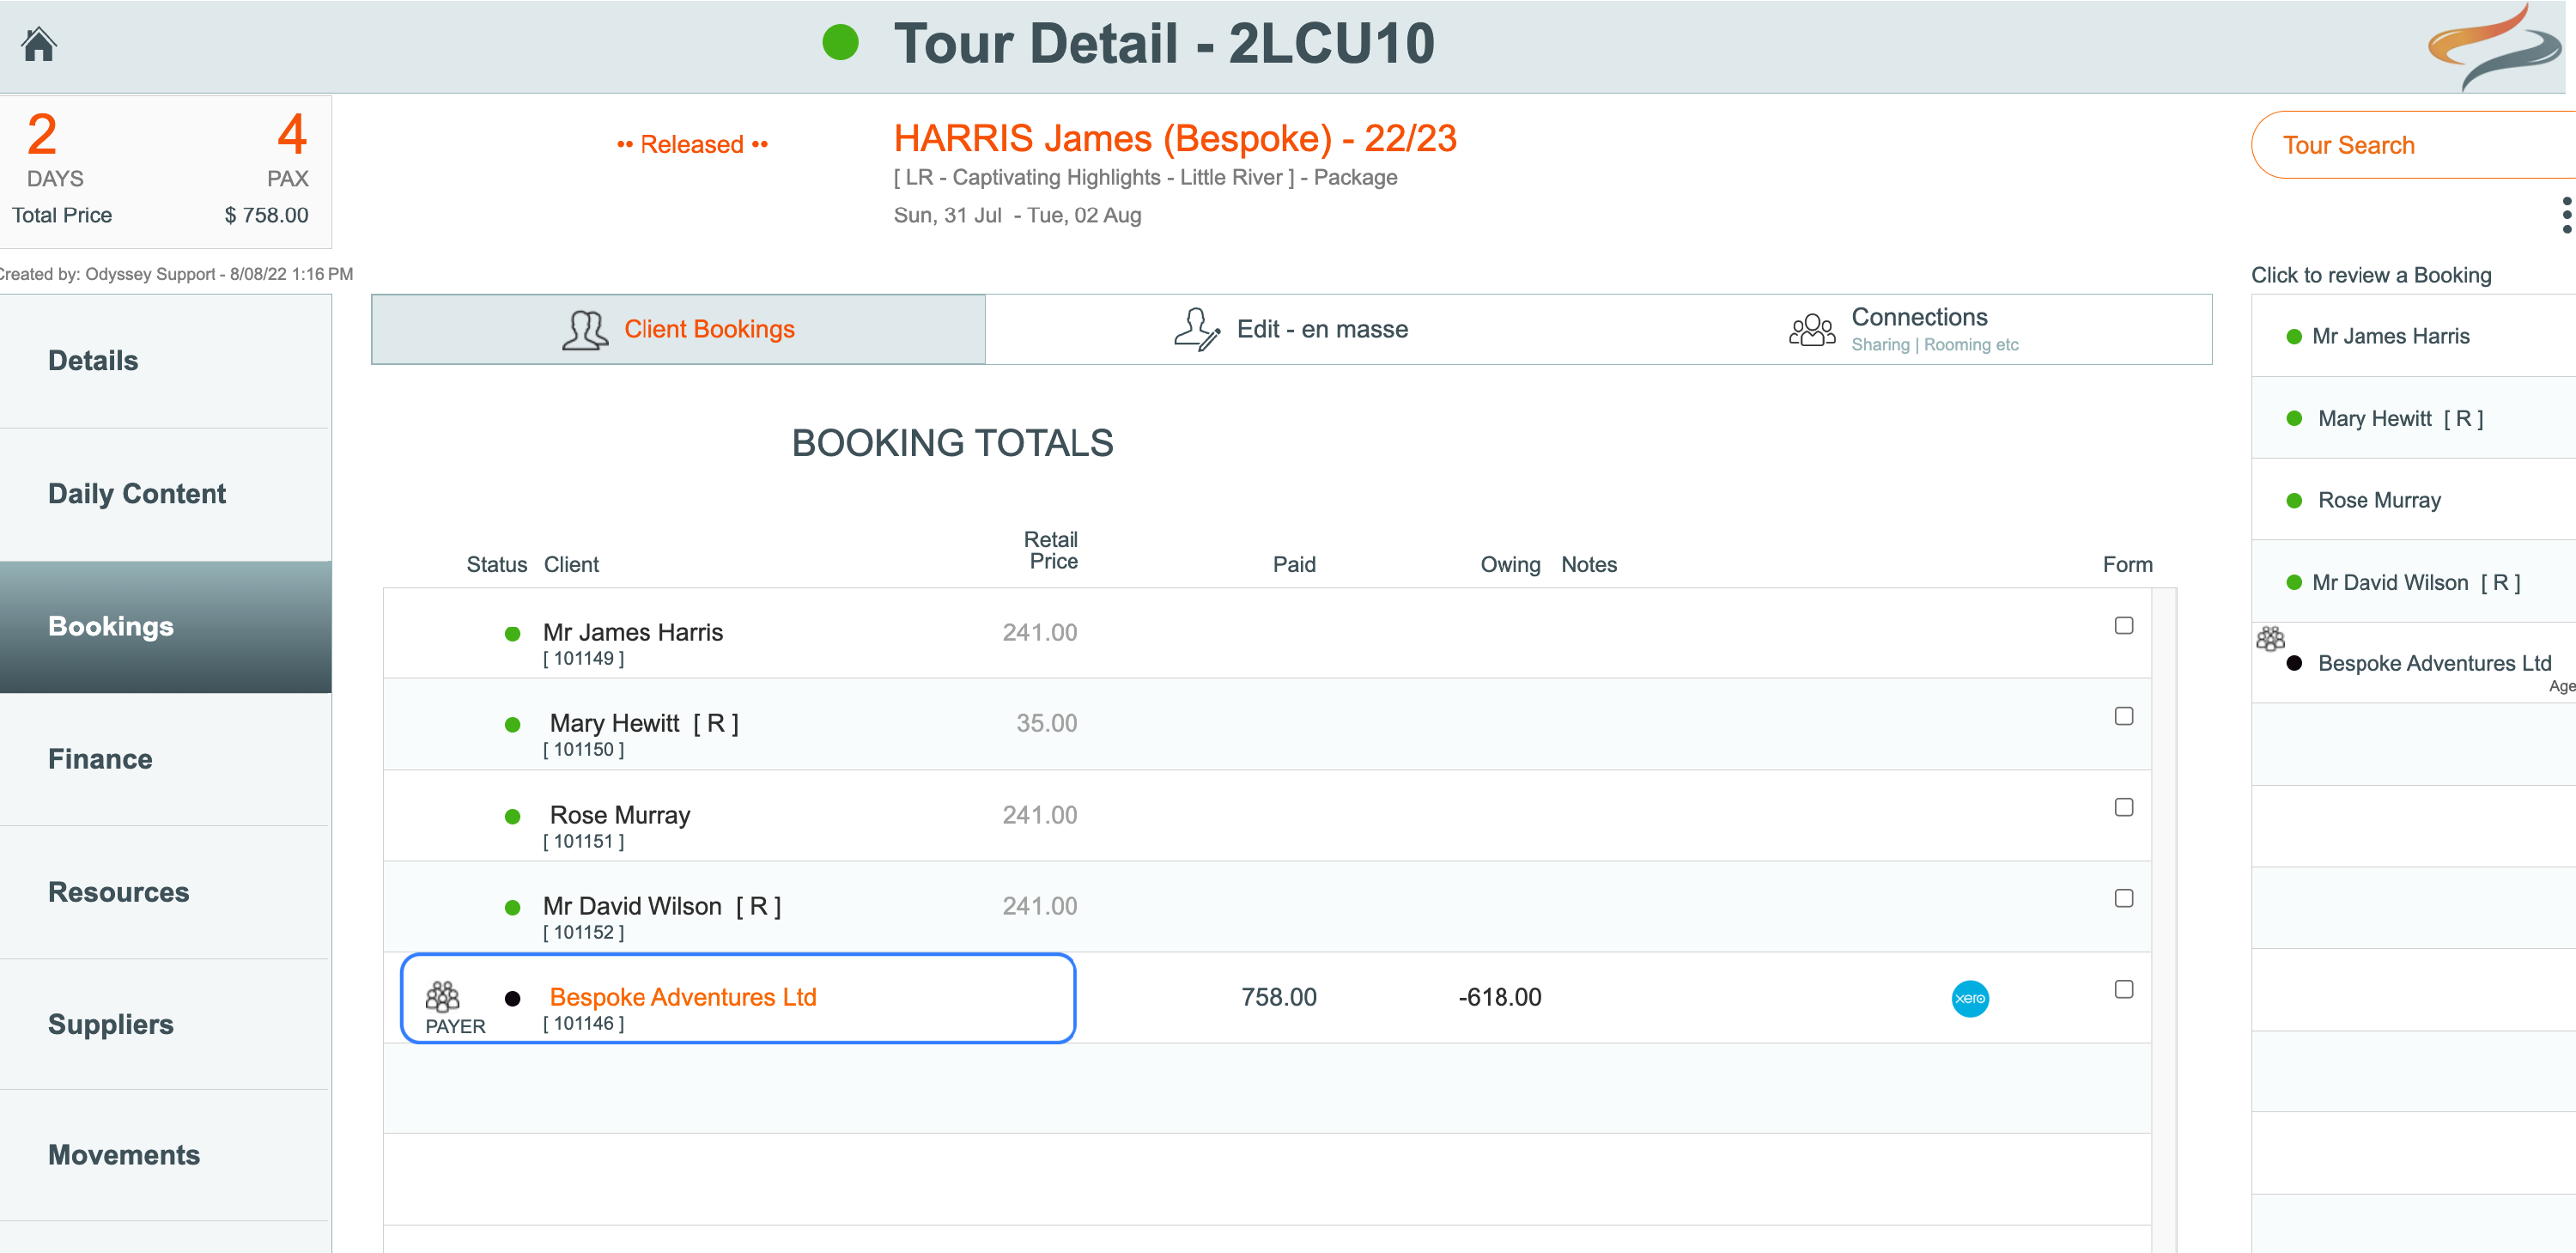Click the Home icon
Screen dimensions: 2576x1253
click(x=39, y=44)
